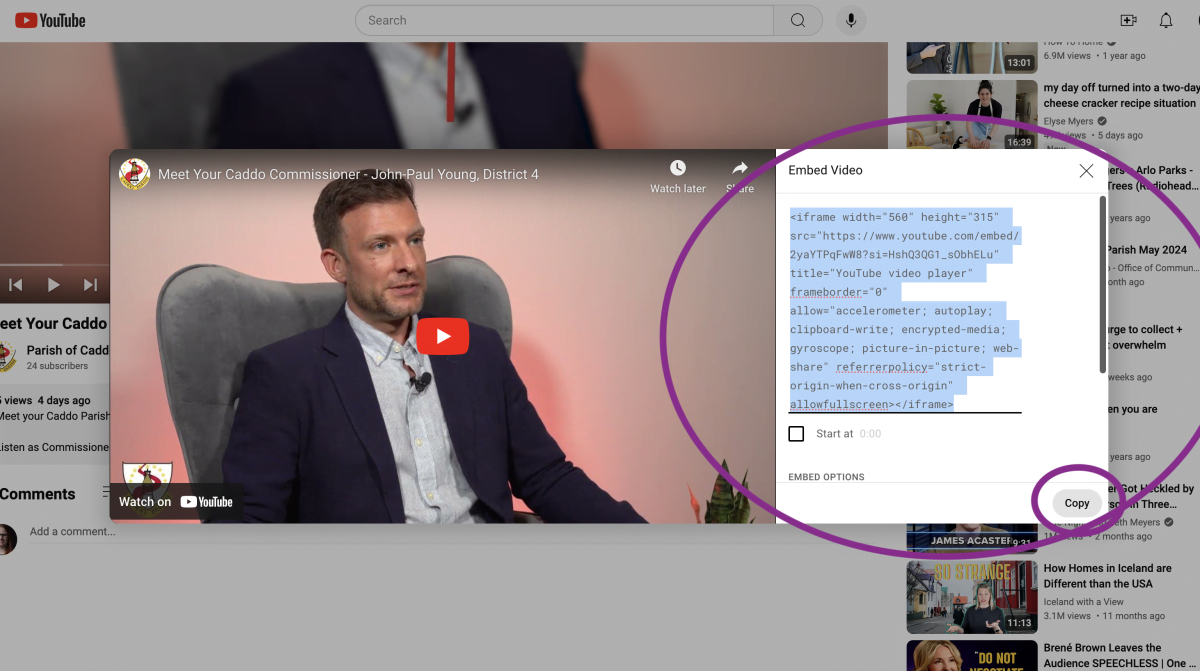Viewport: 1200px width, 671px height.
Task: Activate voice search microphone
Action: click(851, 20)
